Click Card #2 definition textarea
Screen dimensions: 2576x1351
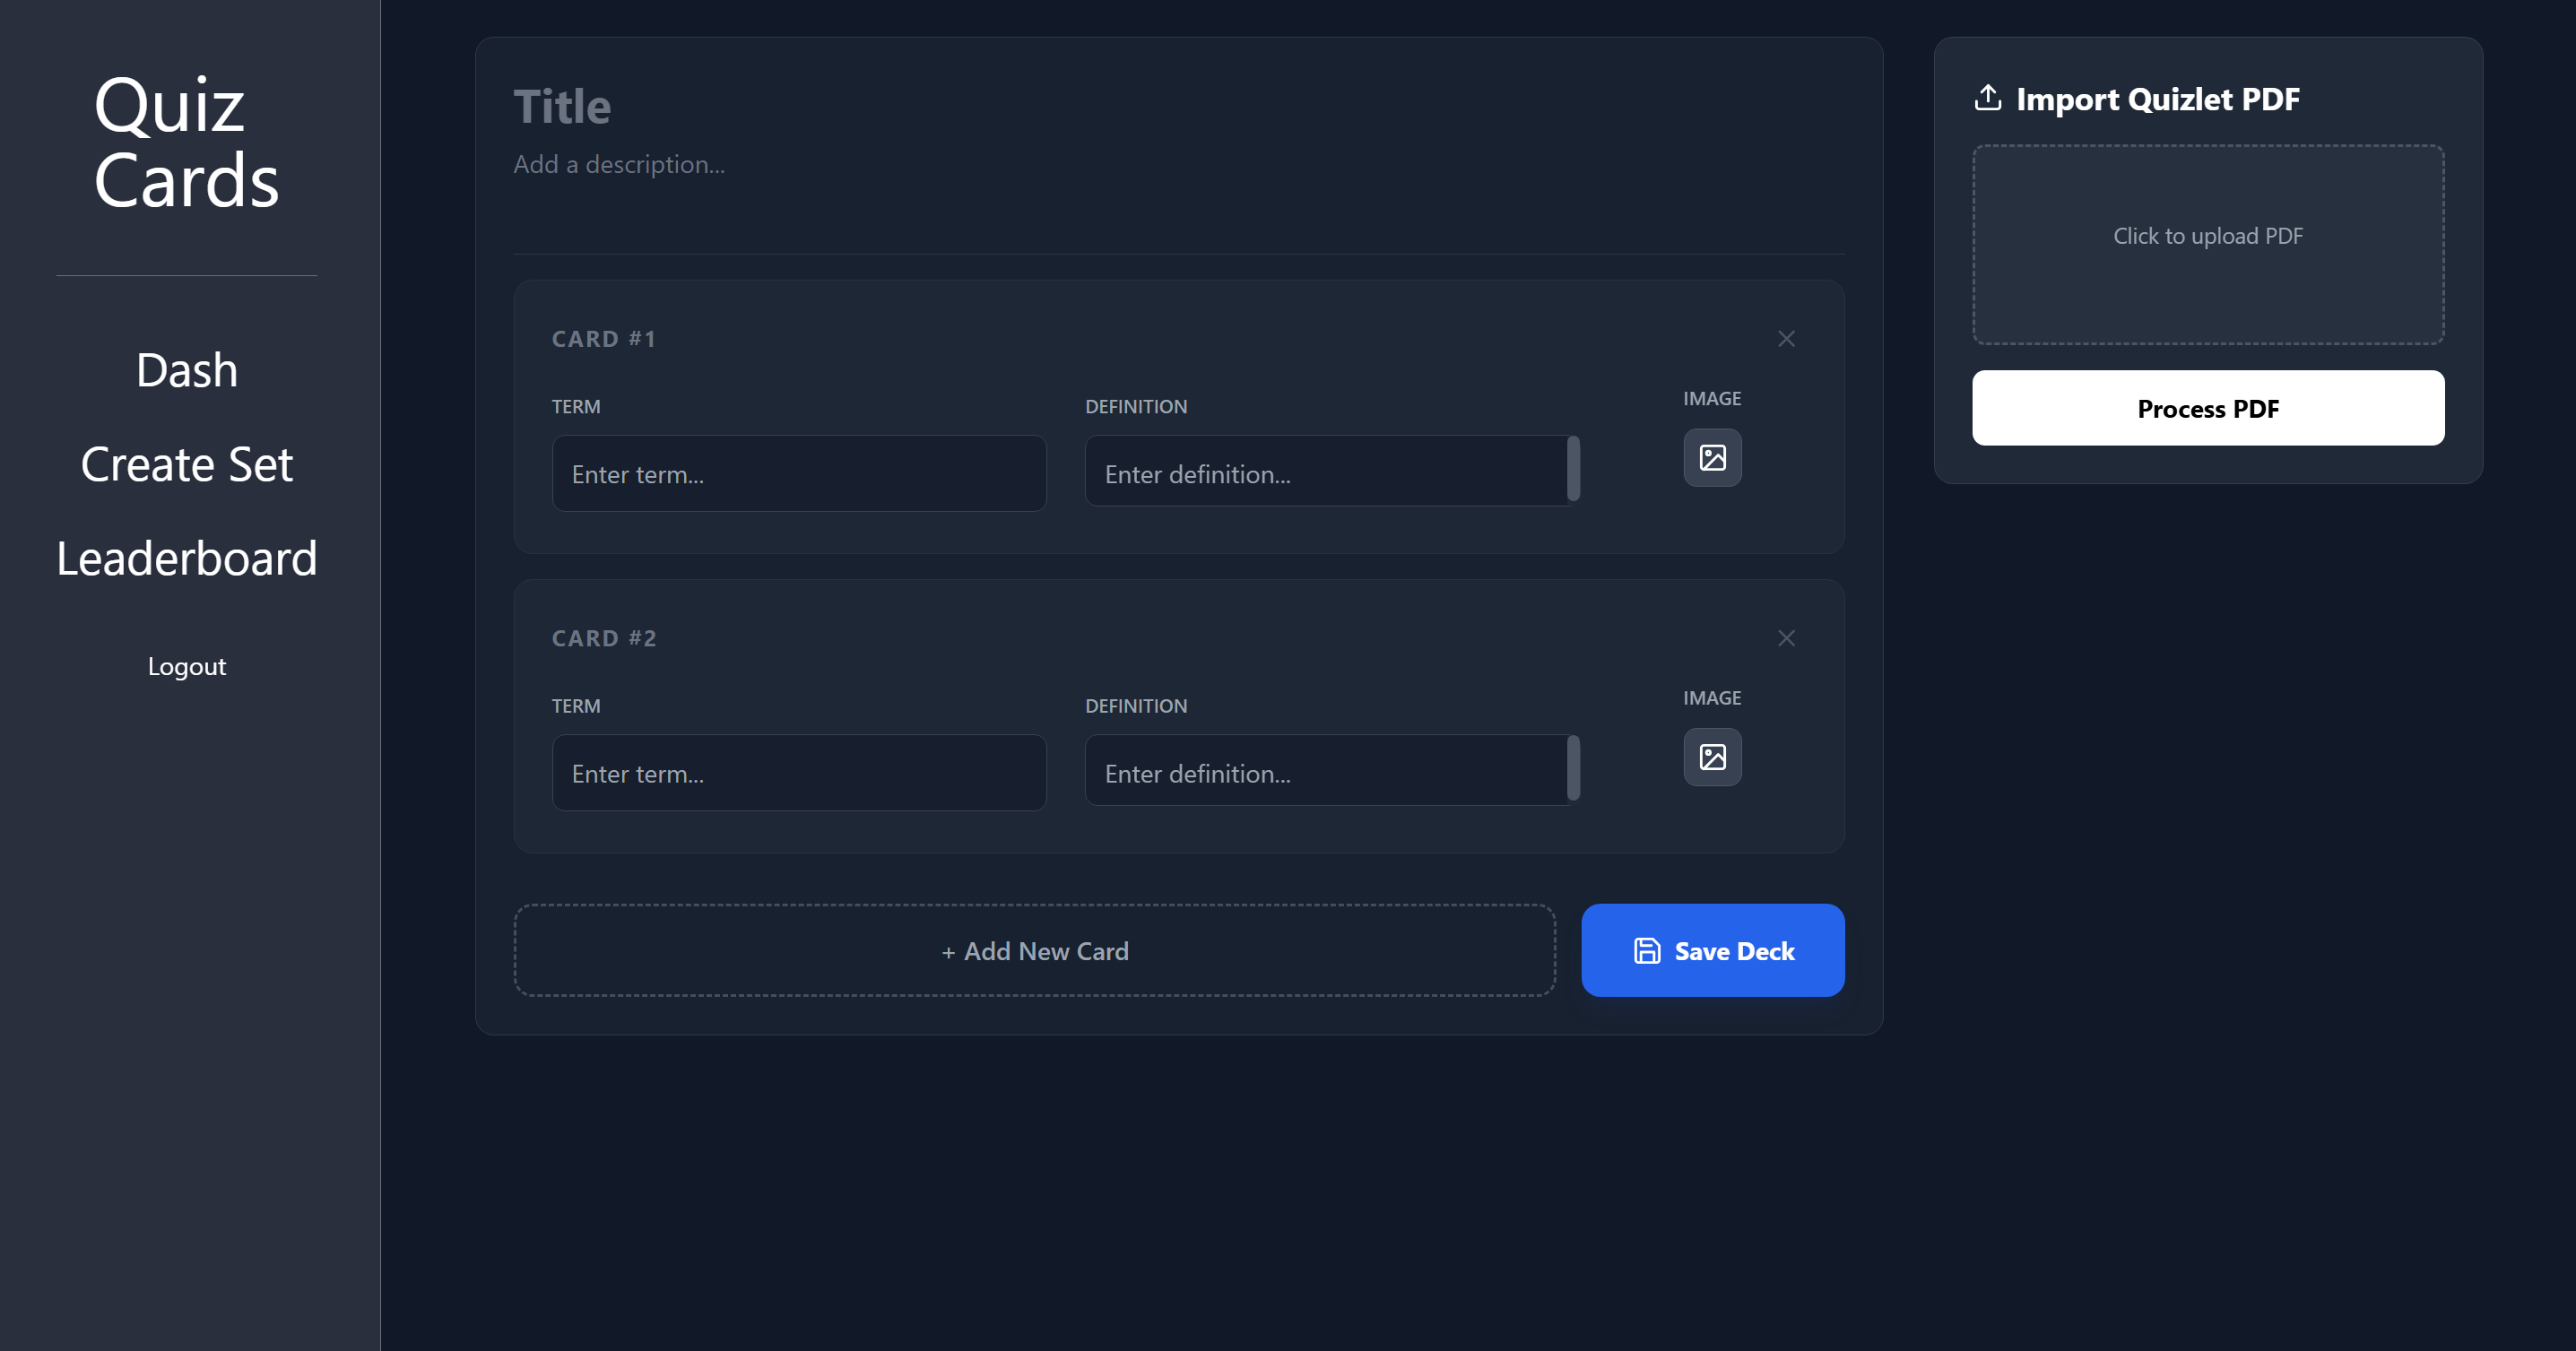pos(1324,771)
